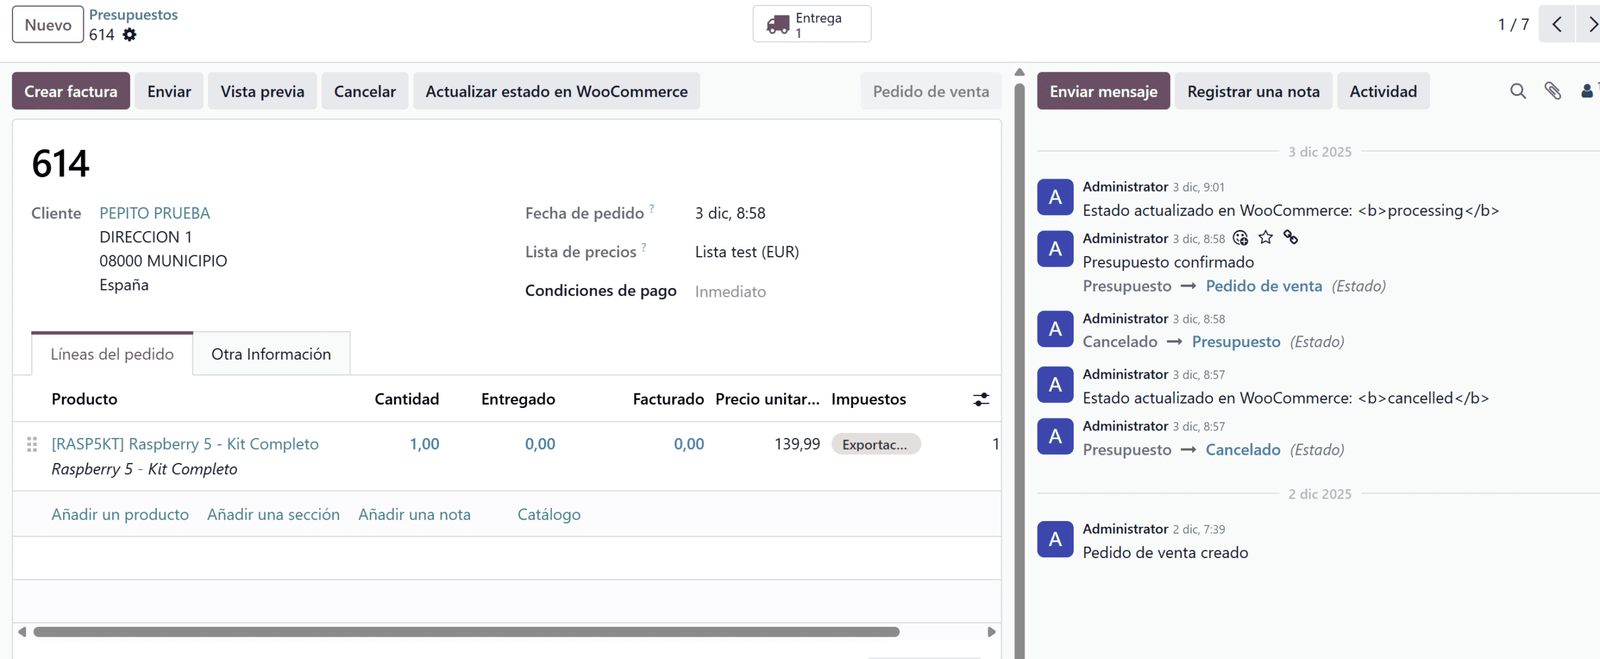1600x659 pixels.
Task: Sort by Precio unitario column header
Action: [767, 399]
